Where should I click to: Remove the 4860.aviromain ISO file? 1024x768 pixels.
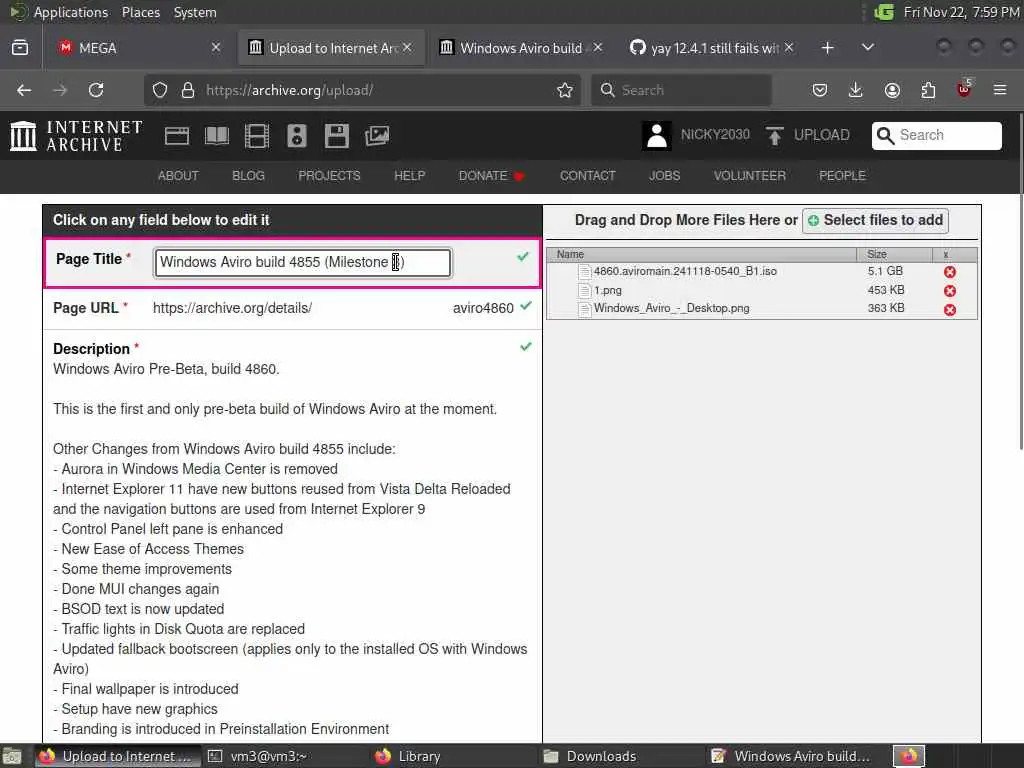pos(950,272)
